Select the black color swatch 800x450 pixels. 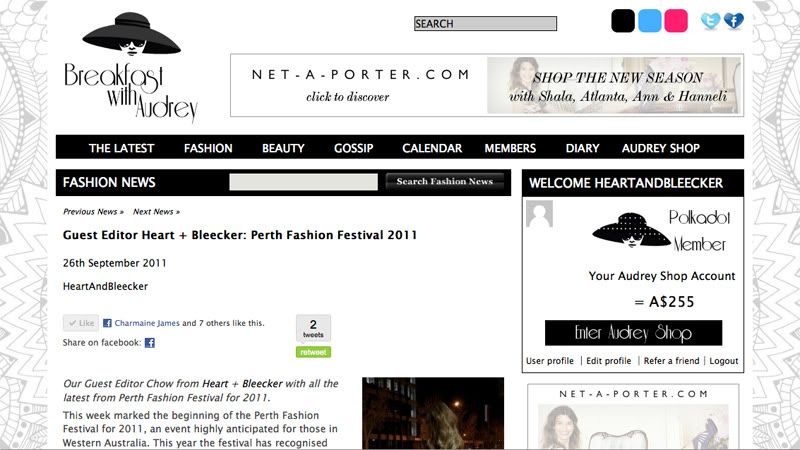coord(623,21)
